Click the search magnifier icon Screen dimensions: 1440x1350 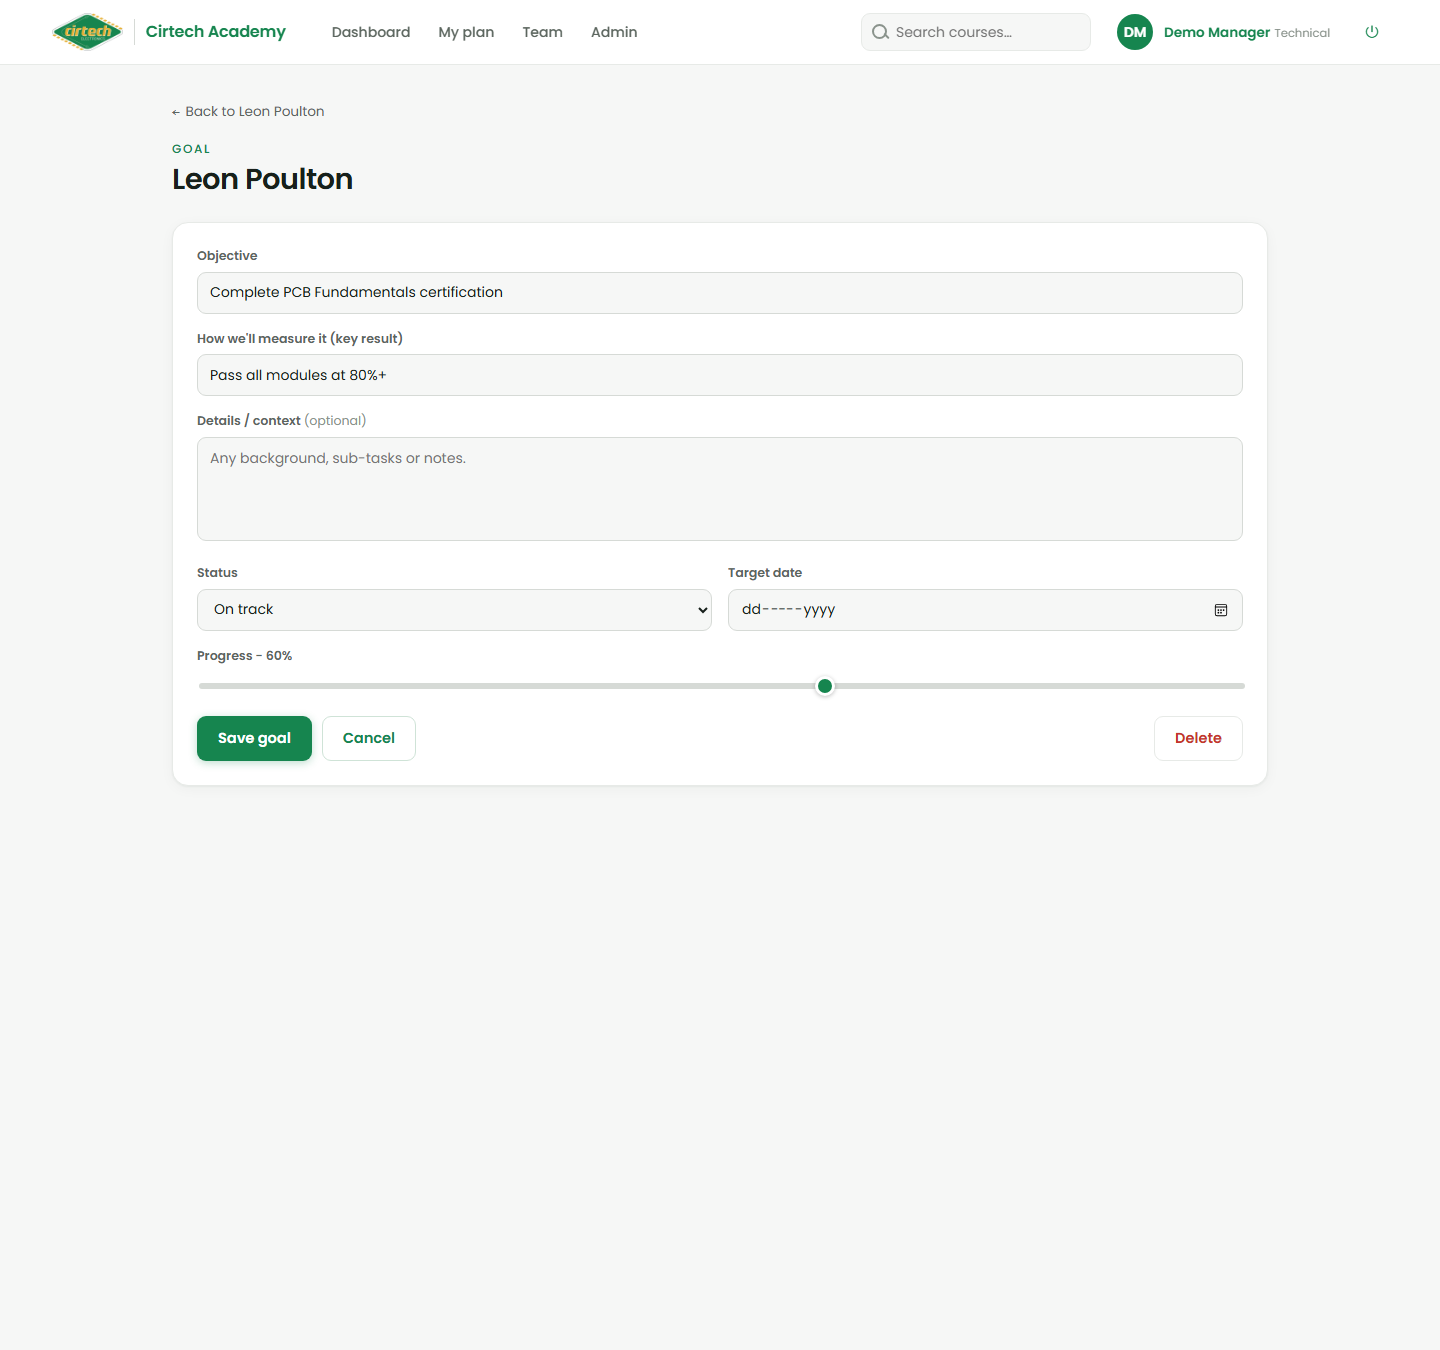pyautogui.click(x=880, y=32)
